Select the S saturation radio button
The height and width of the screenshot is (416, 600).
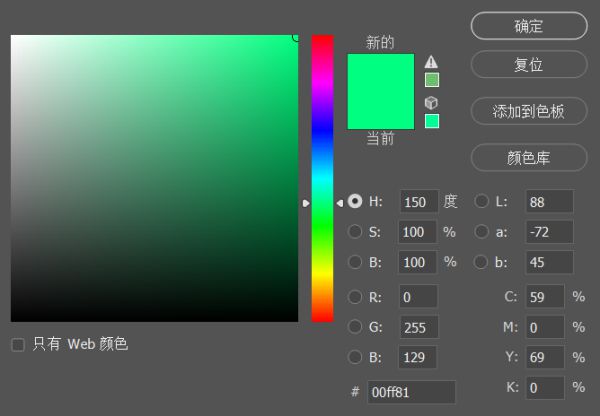coord(355,232)
